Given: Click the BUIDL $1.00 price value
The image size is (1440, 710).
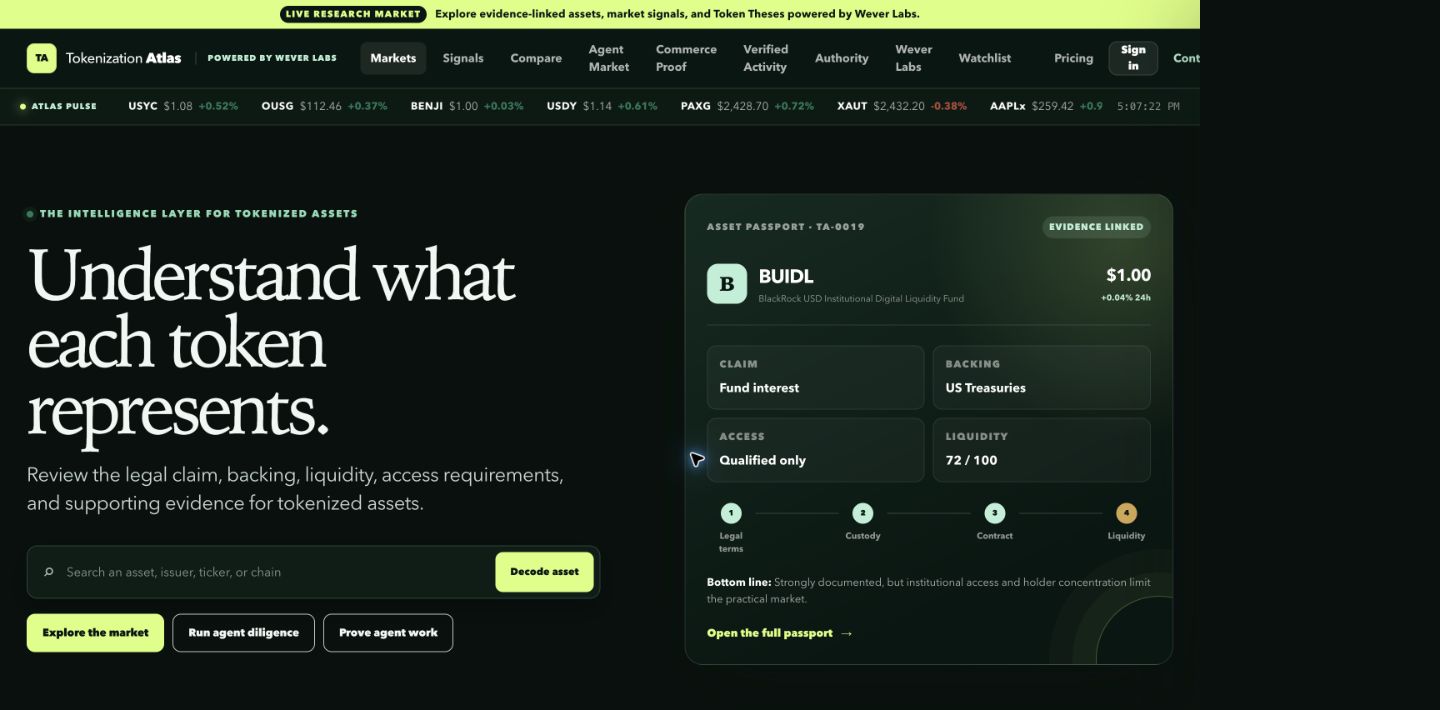Looking at the screenshot, I should pos(1128,275).
